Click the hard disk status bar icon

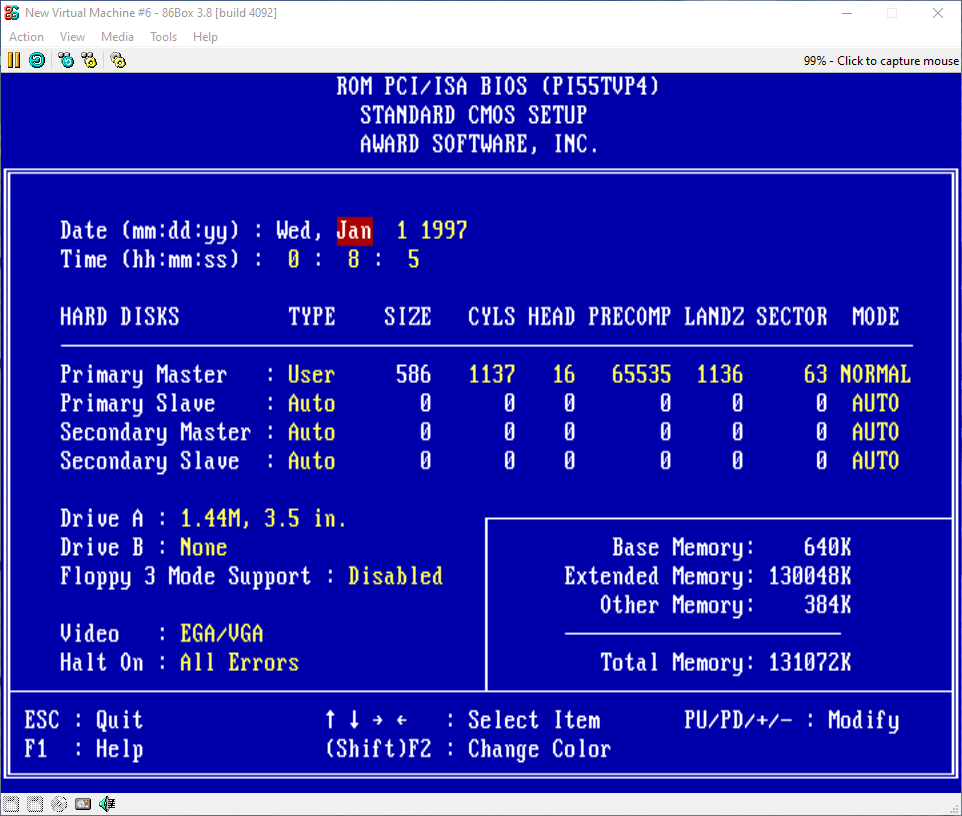[x=83, y=804]
